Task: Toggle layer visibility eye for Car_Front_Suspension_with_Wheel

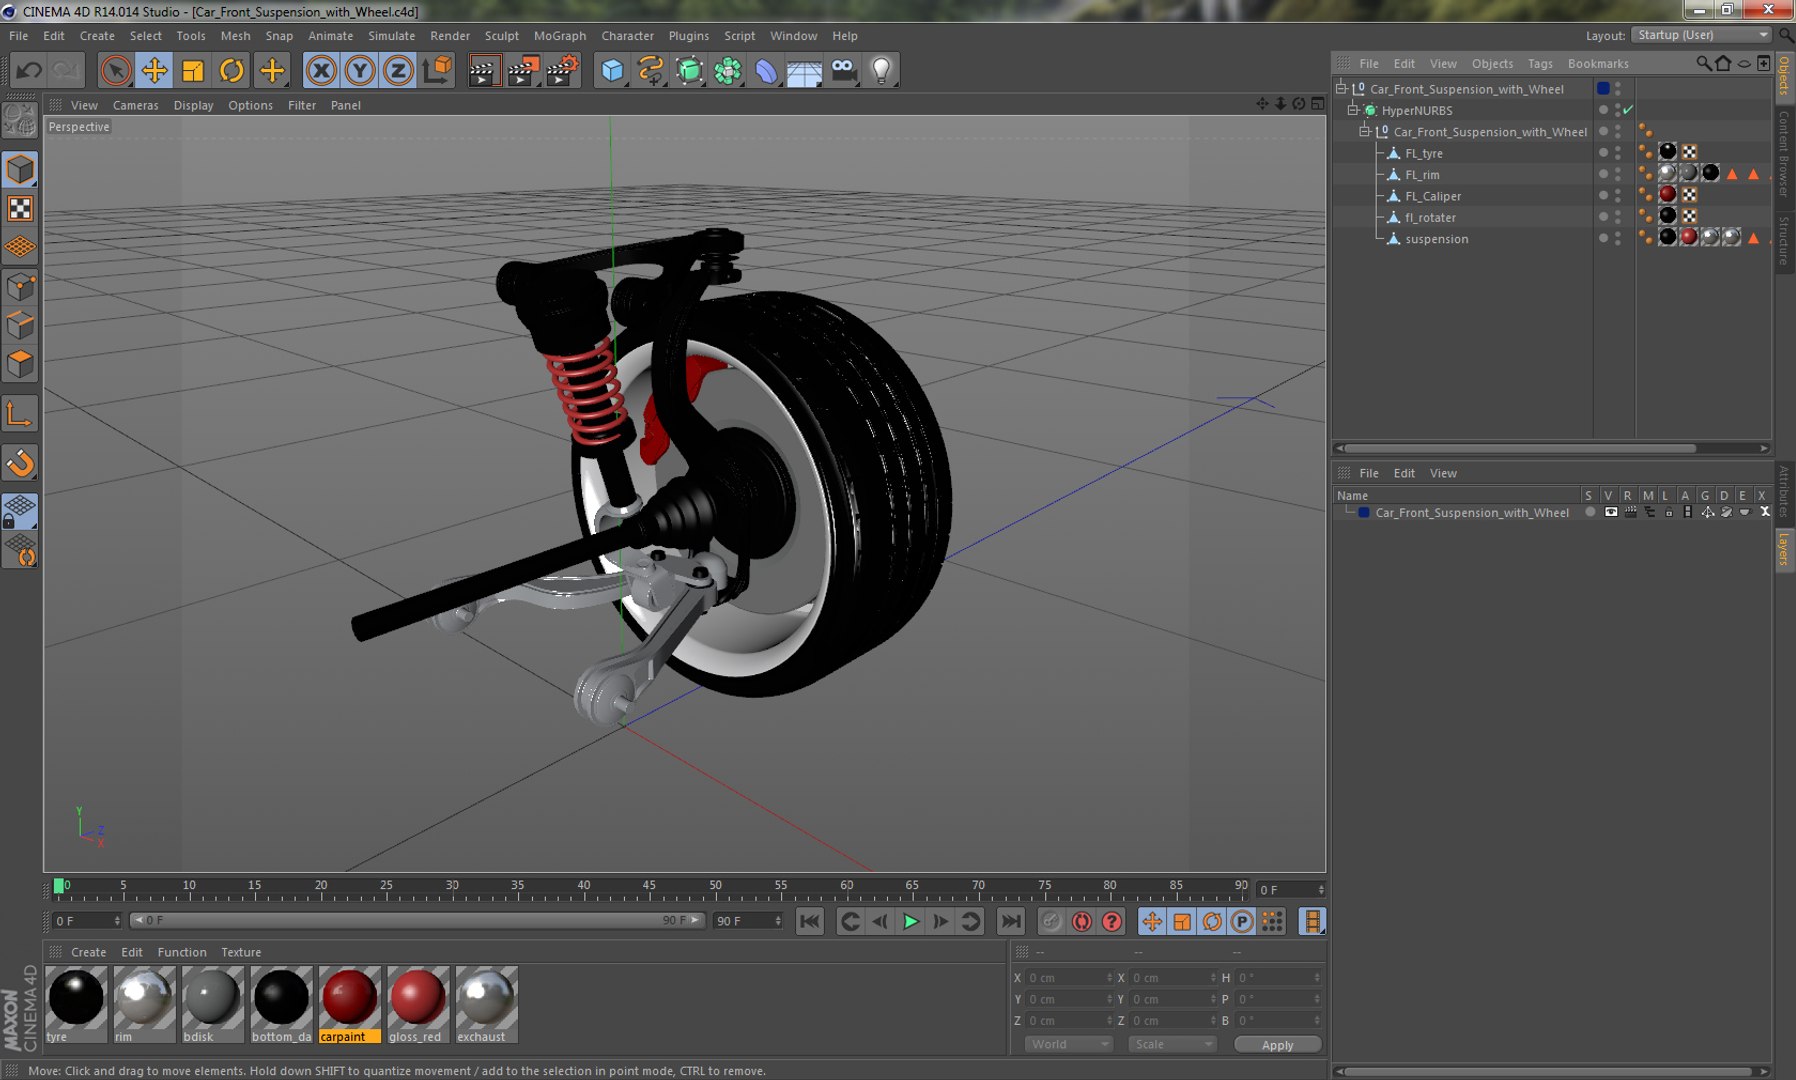Action: 1610,512
